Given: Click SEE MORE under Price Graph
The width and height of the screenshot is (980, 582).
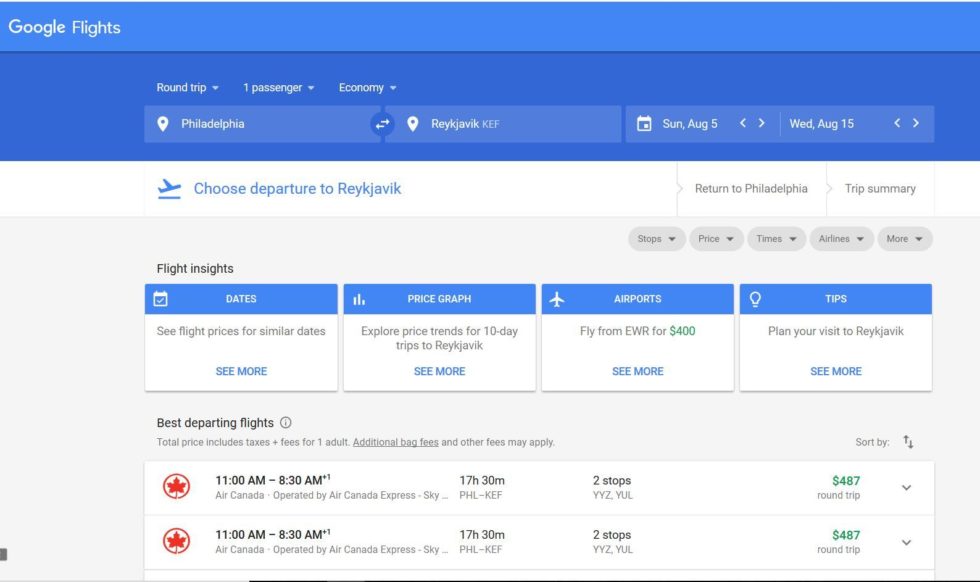Looking at the screenshot, I should click(439, 371).
